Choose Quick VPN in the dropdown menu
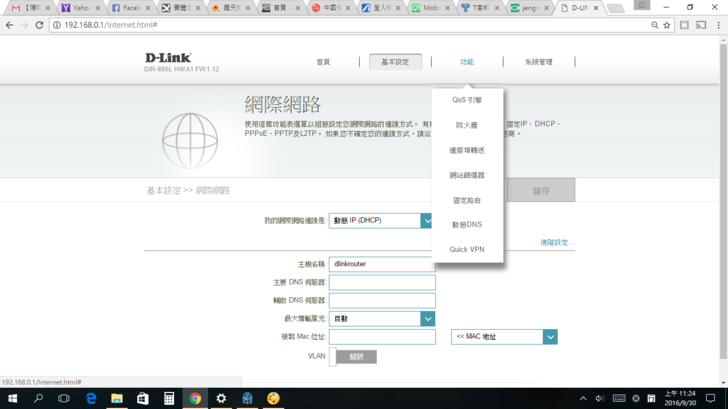The height and width of the screenshot is (409, 728). point(467,250)
